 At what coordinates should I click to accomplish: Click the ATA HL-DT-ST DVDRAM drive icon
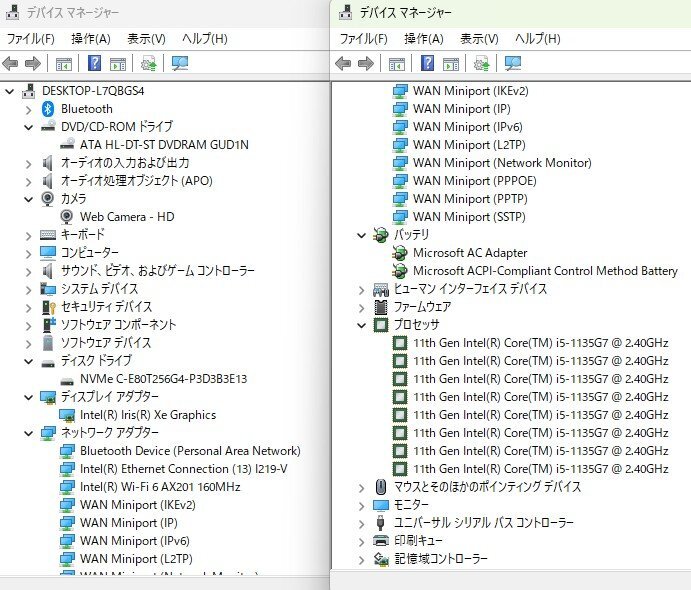tap(67, 144)
